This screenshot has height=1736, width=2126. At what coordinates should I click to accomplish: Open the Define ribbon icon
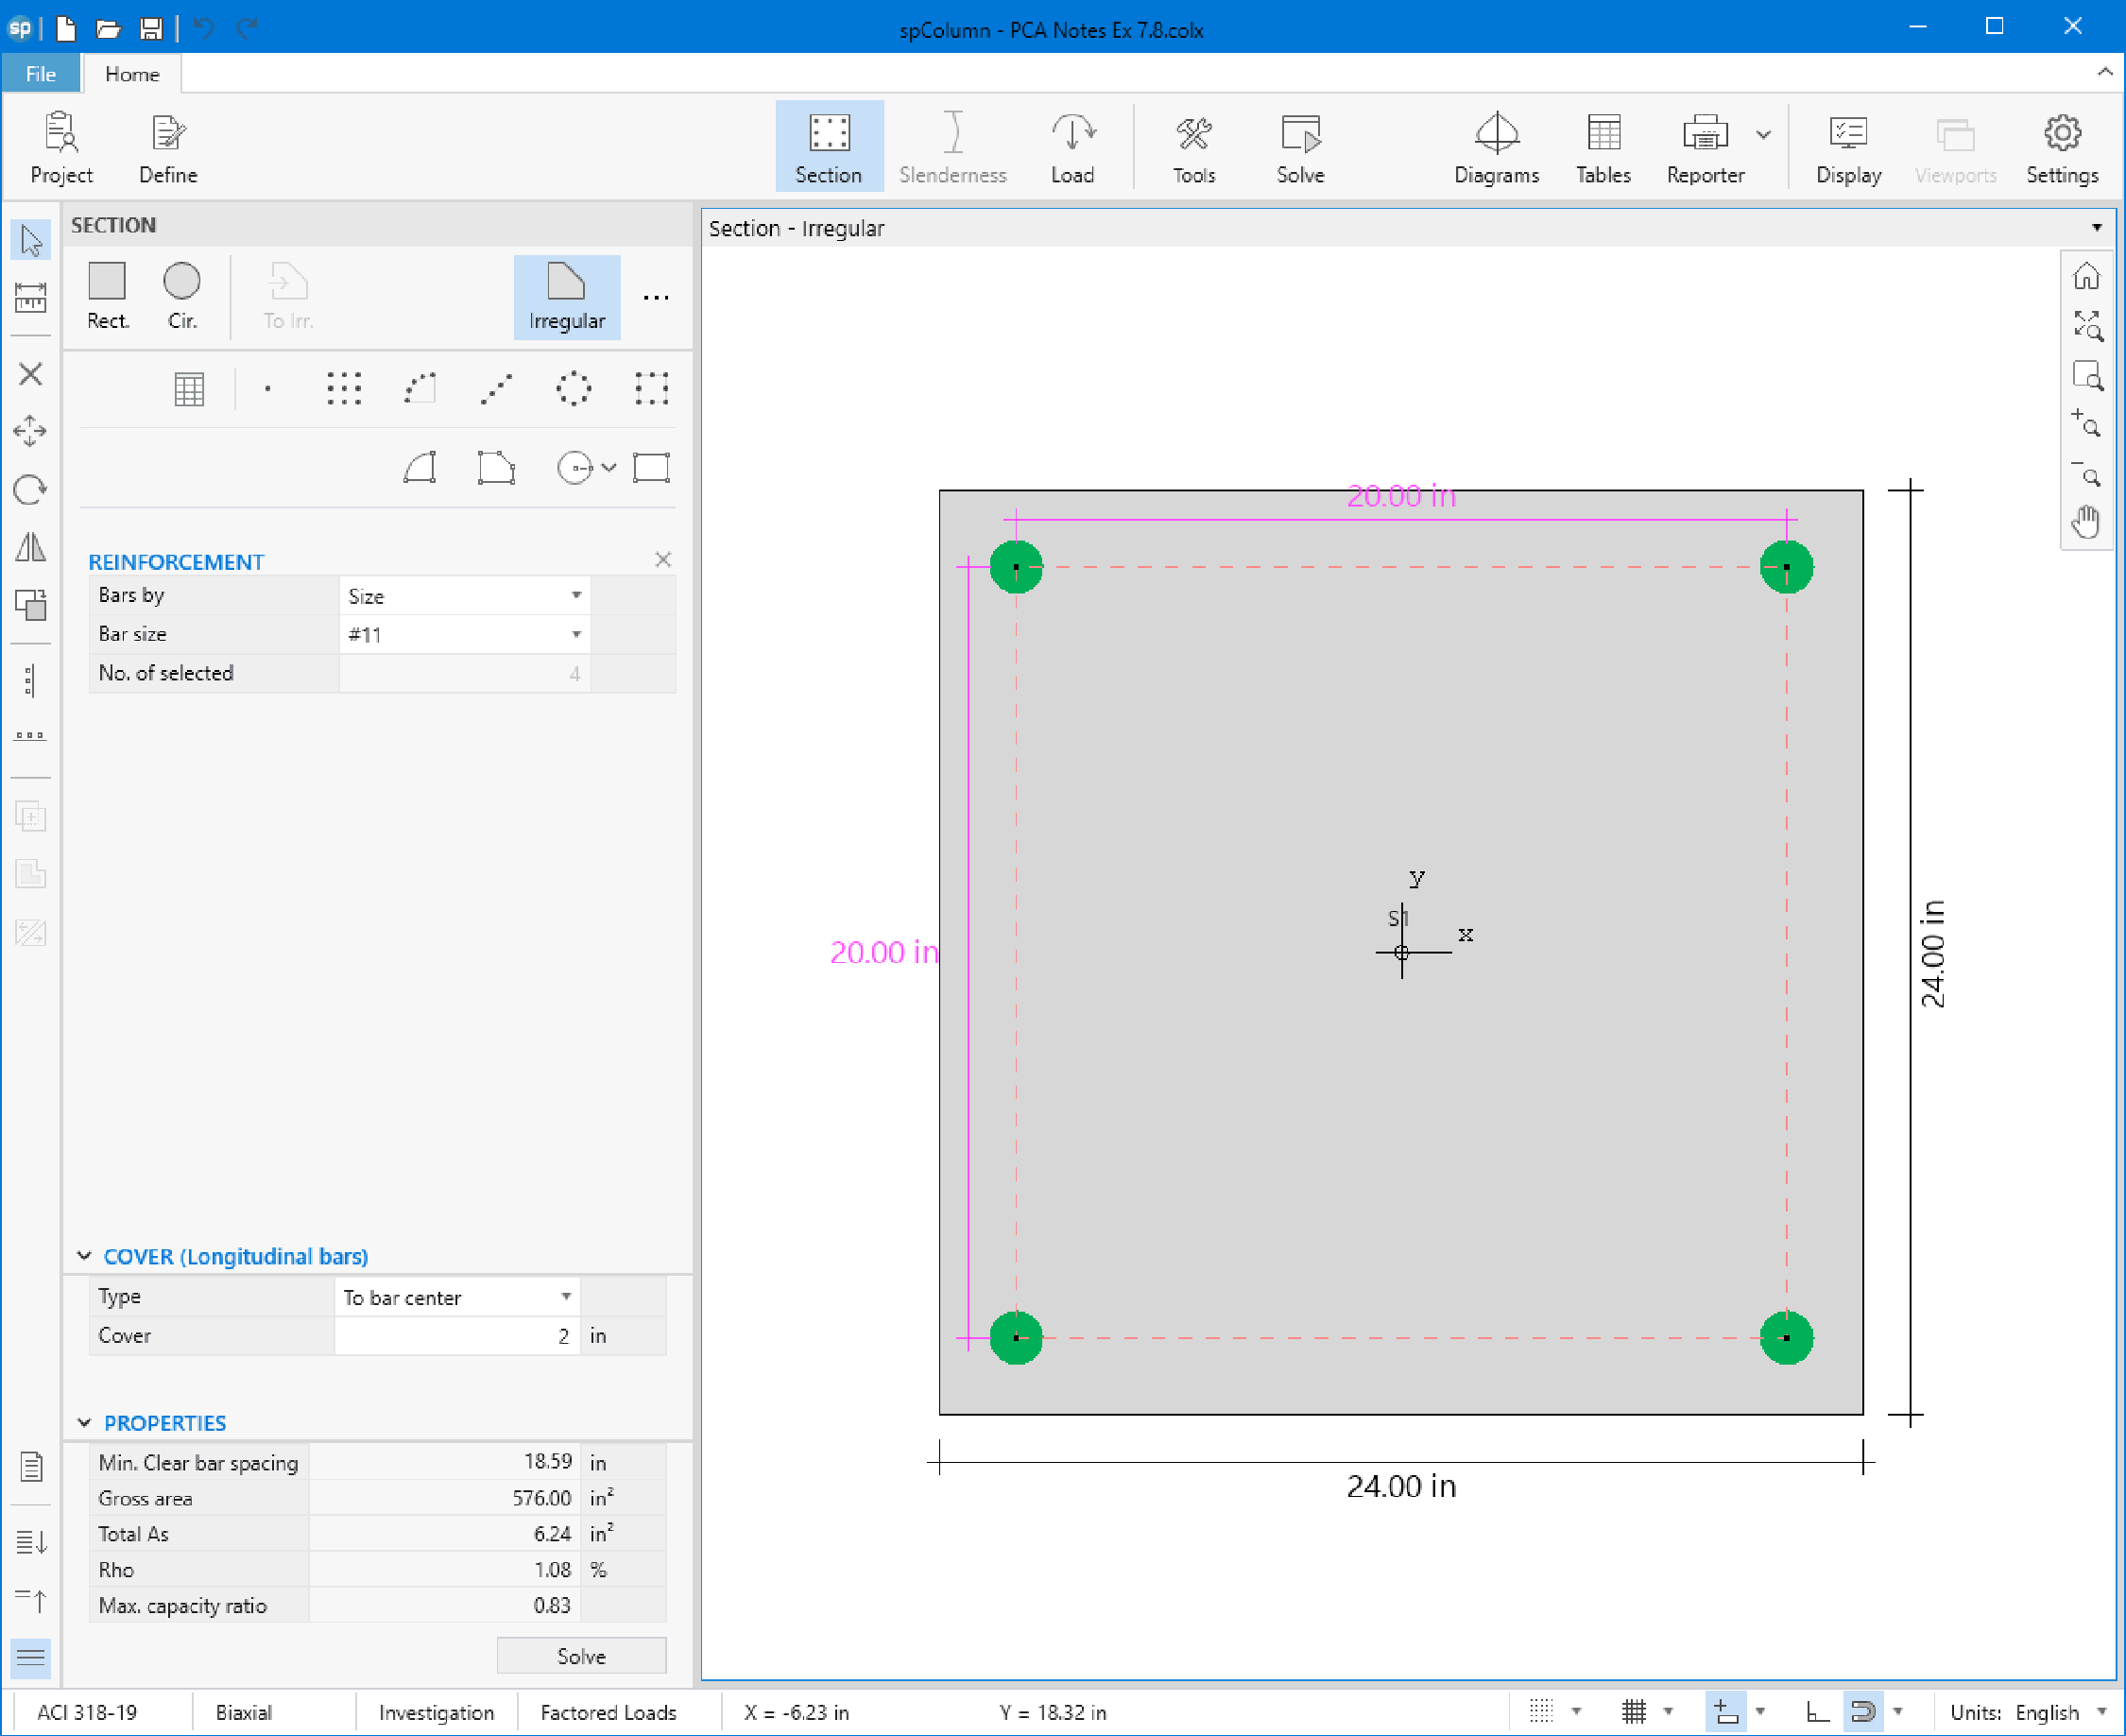[168, 147]
